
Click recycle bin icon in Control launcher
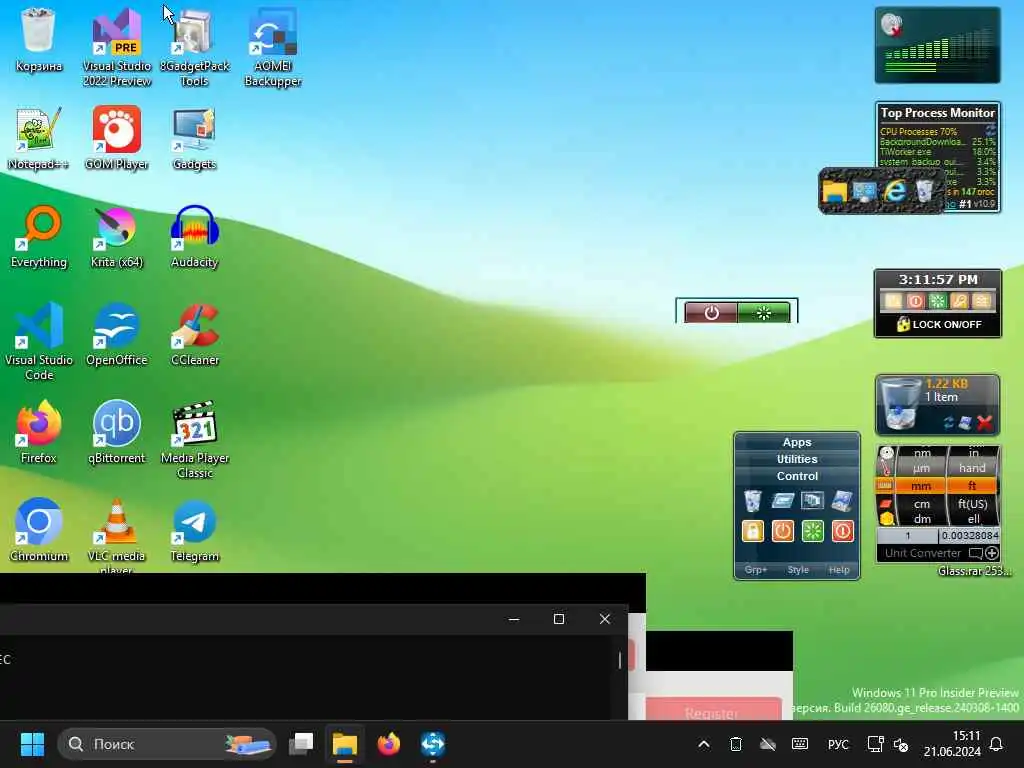(x=752, y=501)
